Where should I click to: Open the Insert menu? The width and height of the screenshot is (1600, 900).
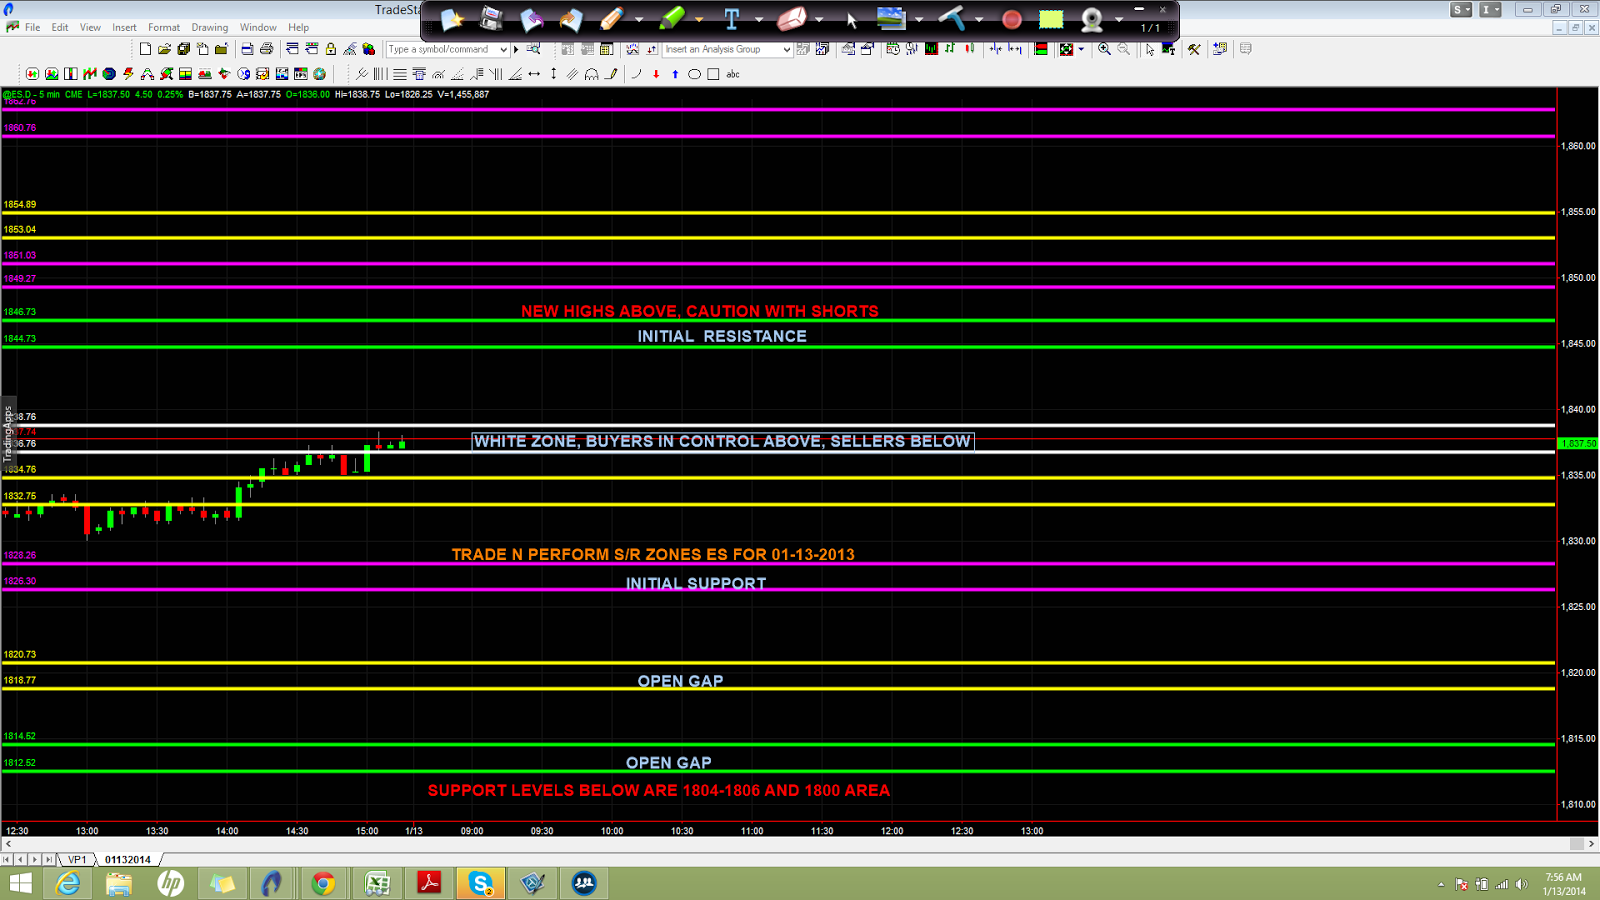[124, 27]
